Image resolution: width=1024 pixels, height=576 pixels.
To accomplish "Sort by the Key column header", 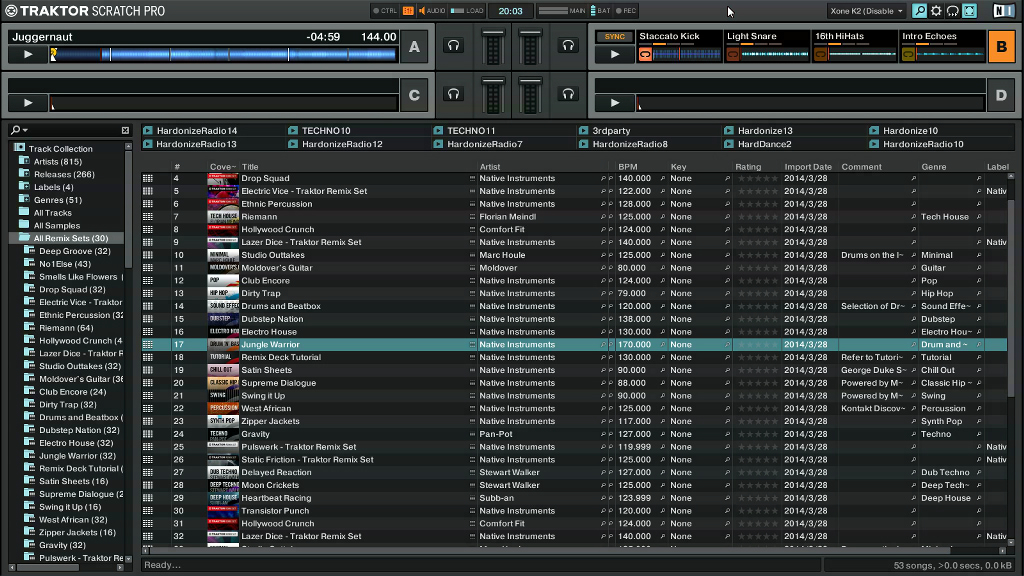I will (x=679, y=167).
